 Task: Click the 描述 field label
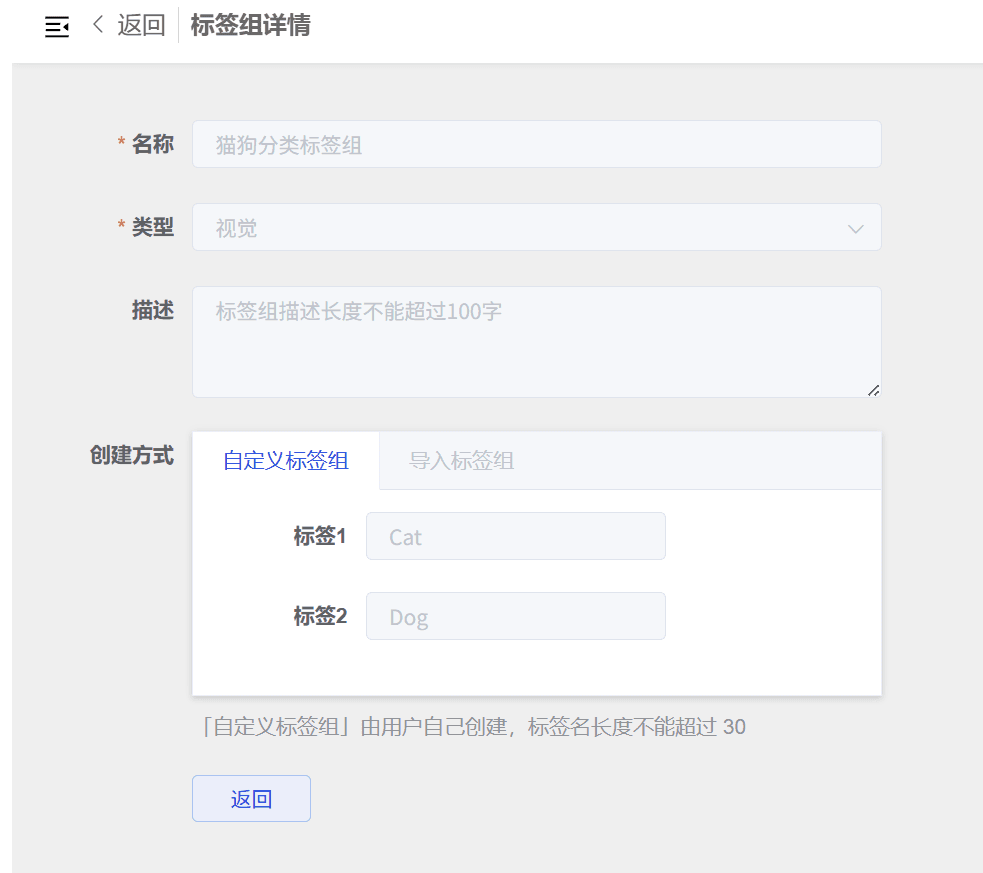(153, 311)
